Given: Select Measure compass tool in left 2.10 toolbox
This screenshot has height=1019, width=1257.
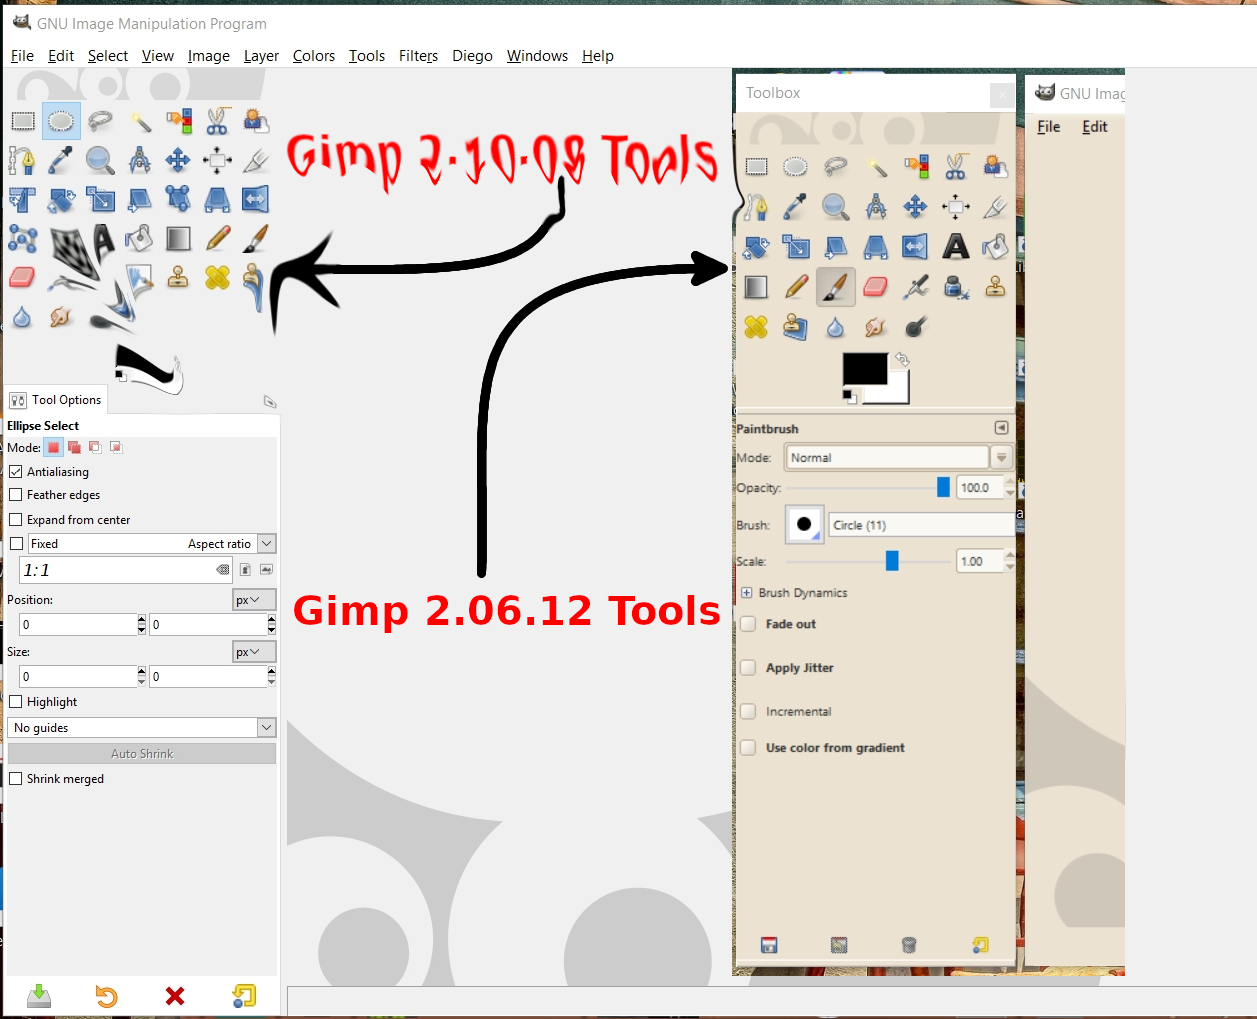Looking at the screenshot, I should 139,161.
